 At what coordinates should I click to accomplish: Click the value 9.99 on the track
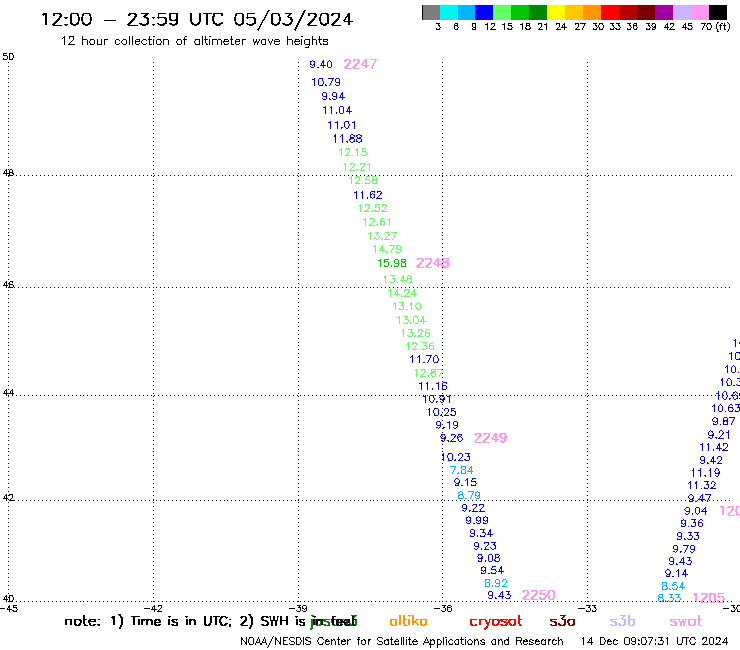477,521
